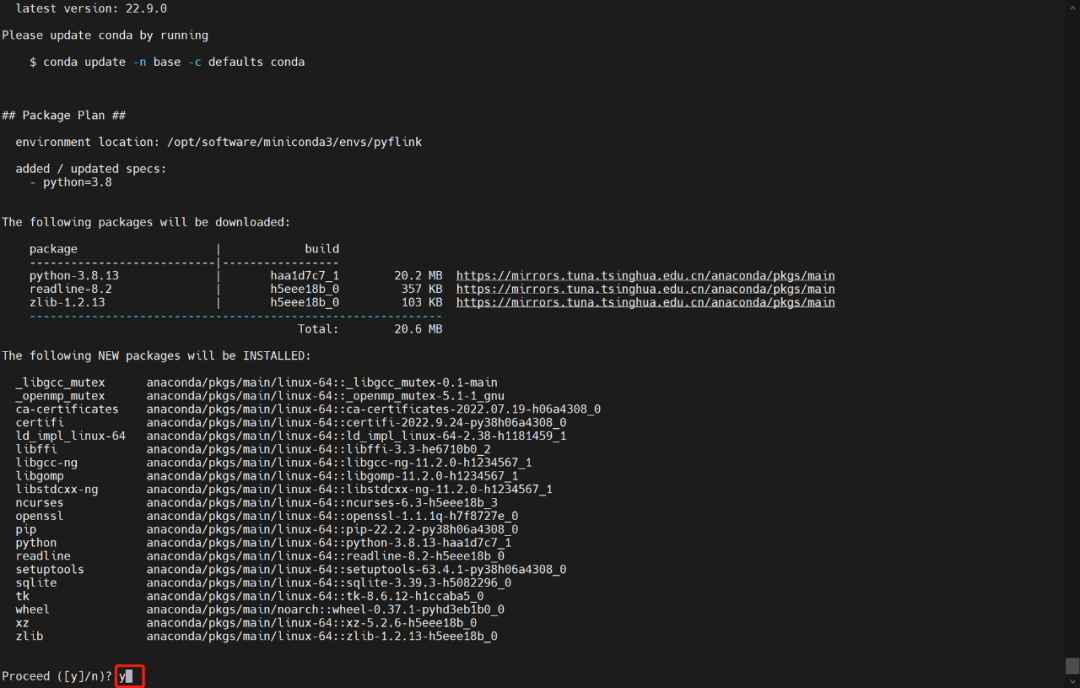Click the scrollbar down arrow

click(x=1072, y=680)
